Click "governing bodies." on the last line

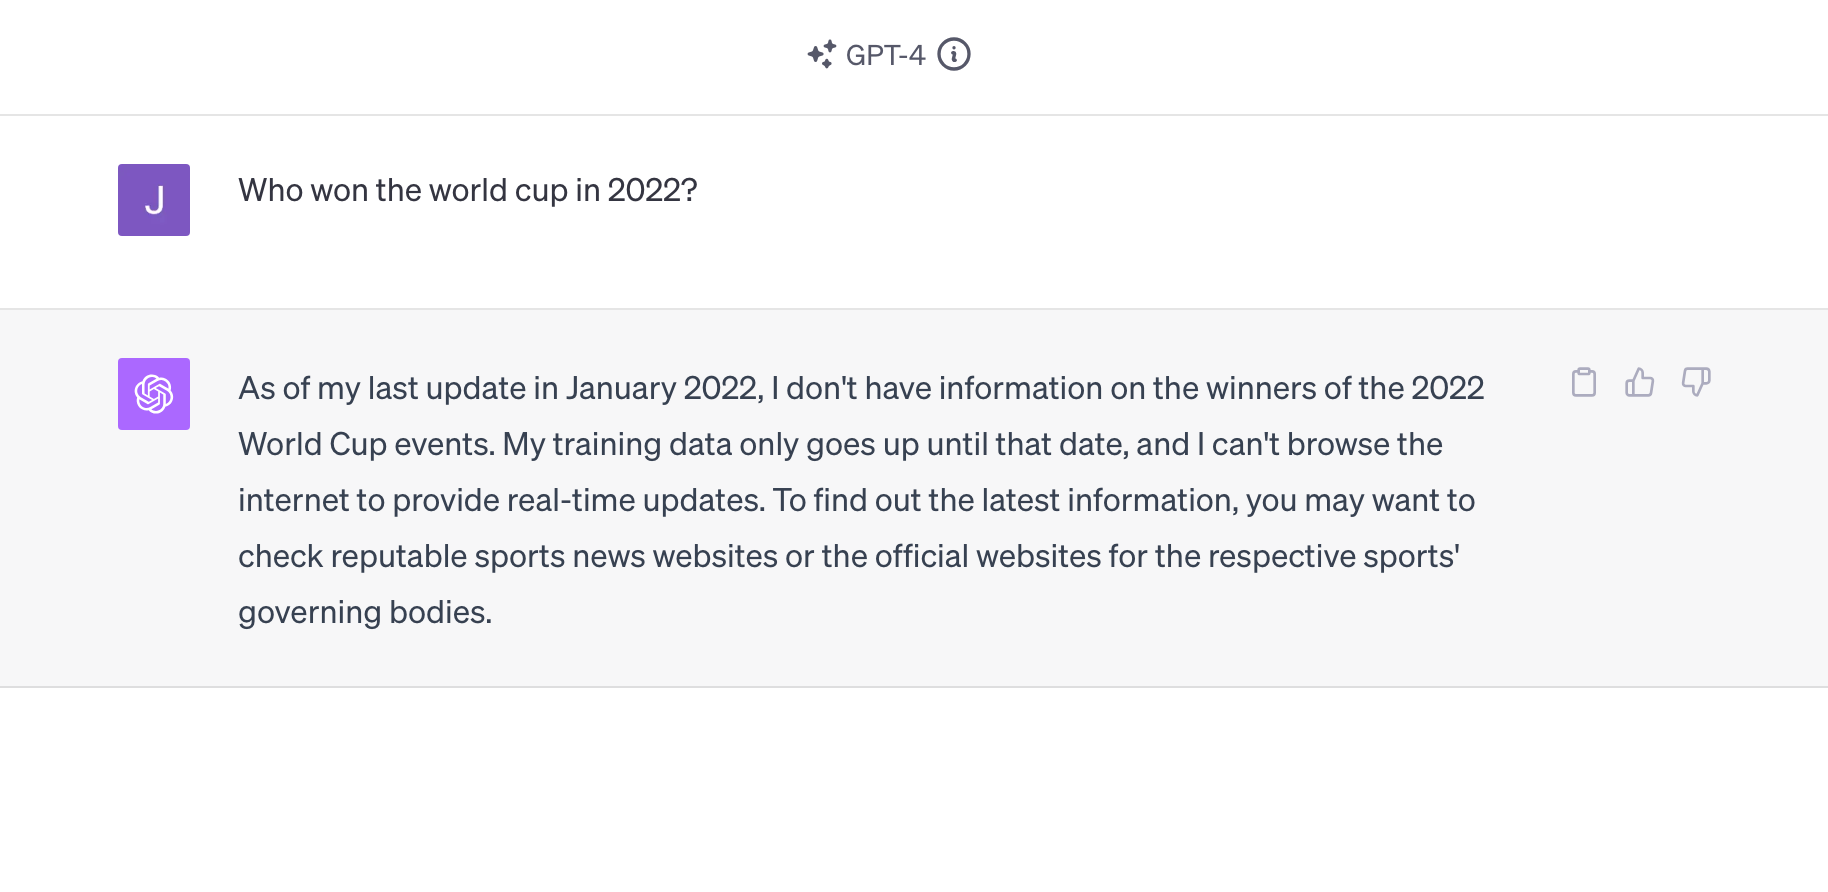point(365,612)
